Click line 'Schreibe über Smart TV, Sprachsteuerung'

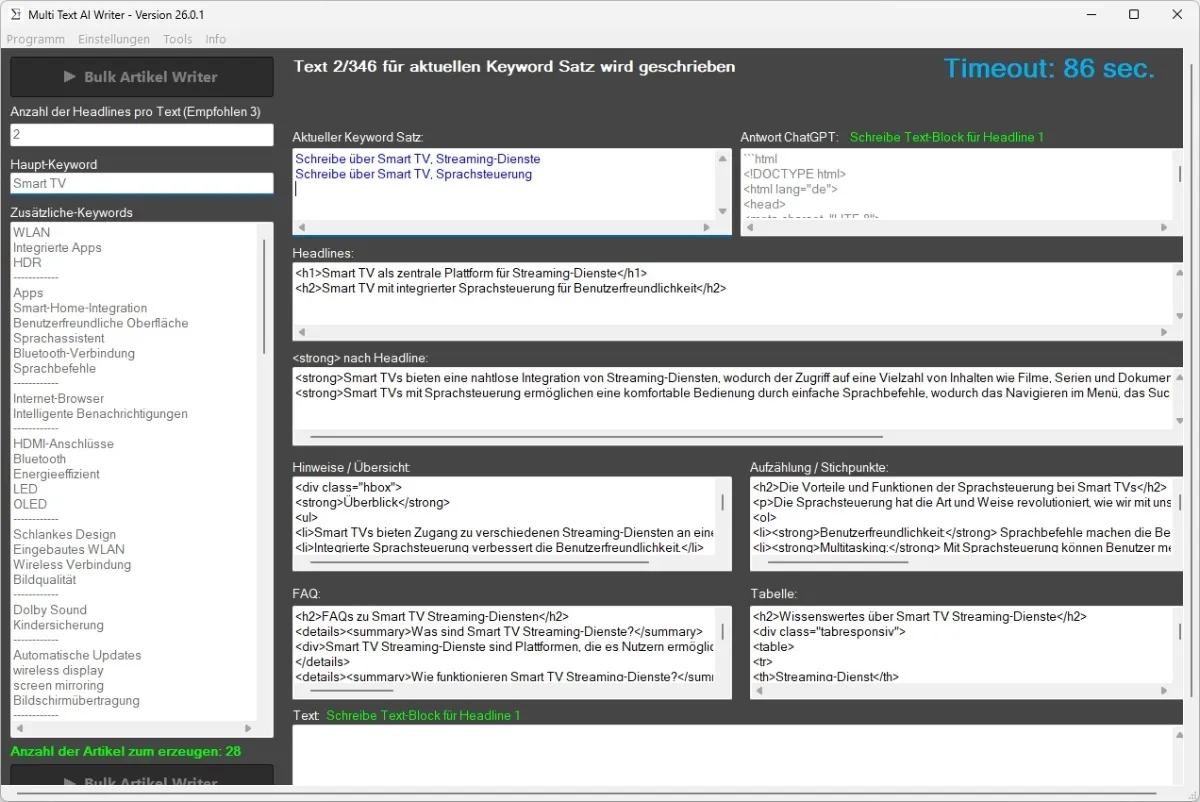[414, 174]
